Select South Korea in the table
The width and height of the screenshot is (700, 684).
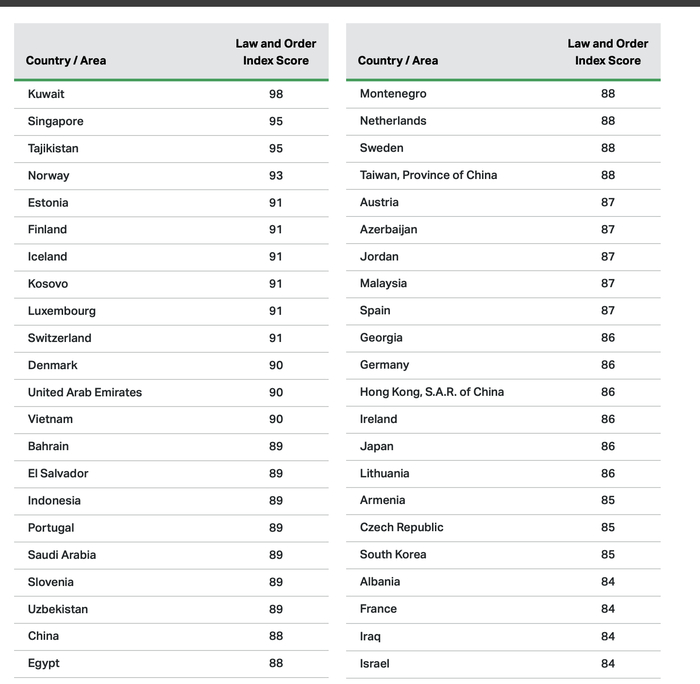click(393, 554)
